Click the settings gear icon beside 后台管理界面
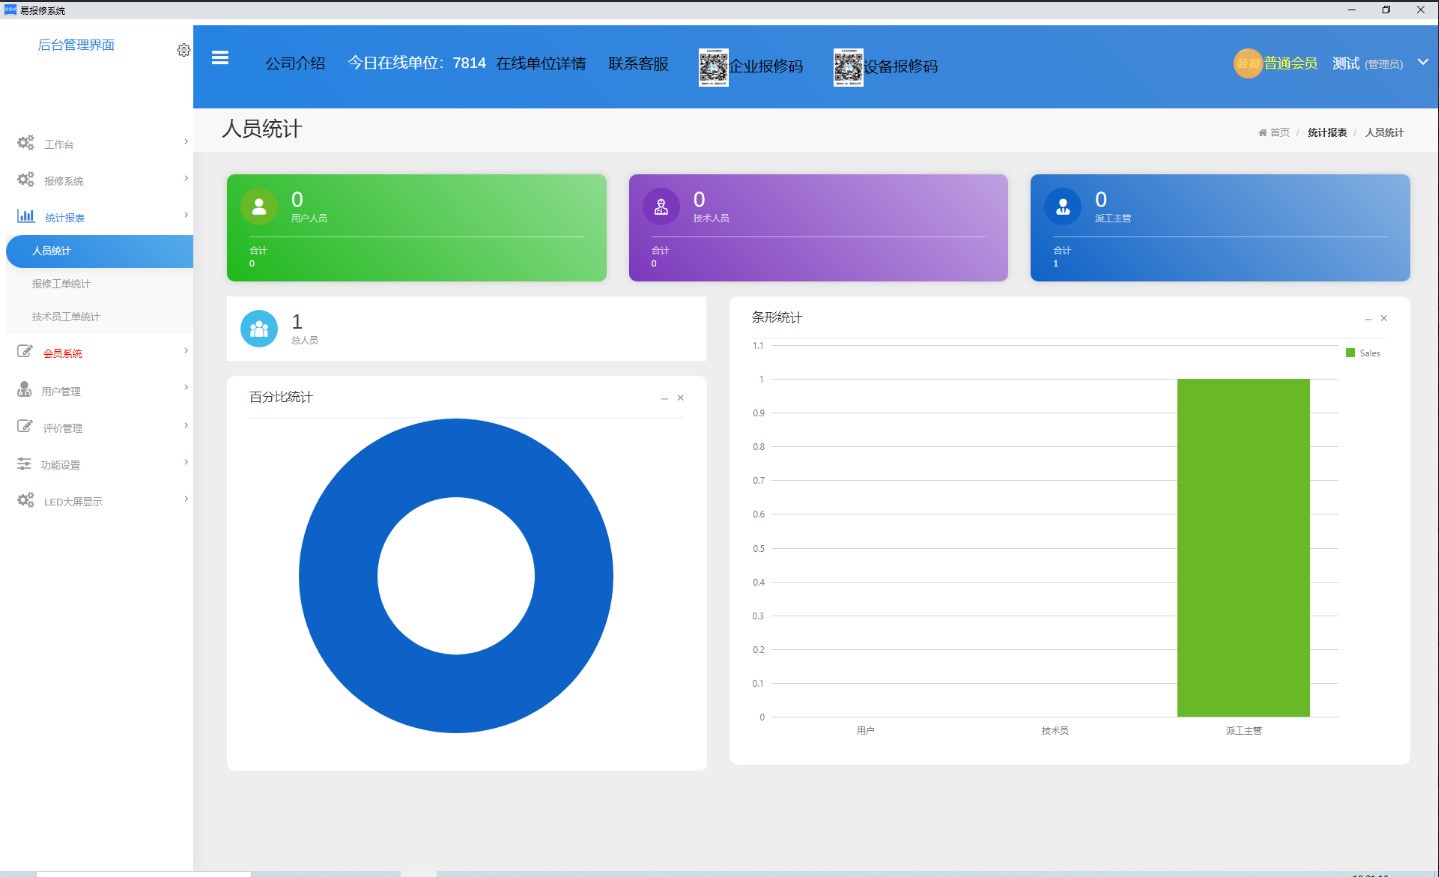Viewport: 1439px width, 877px height. (x=183, y=50)
